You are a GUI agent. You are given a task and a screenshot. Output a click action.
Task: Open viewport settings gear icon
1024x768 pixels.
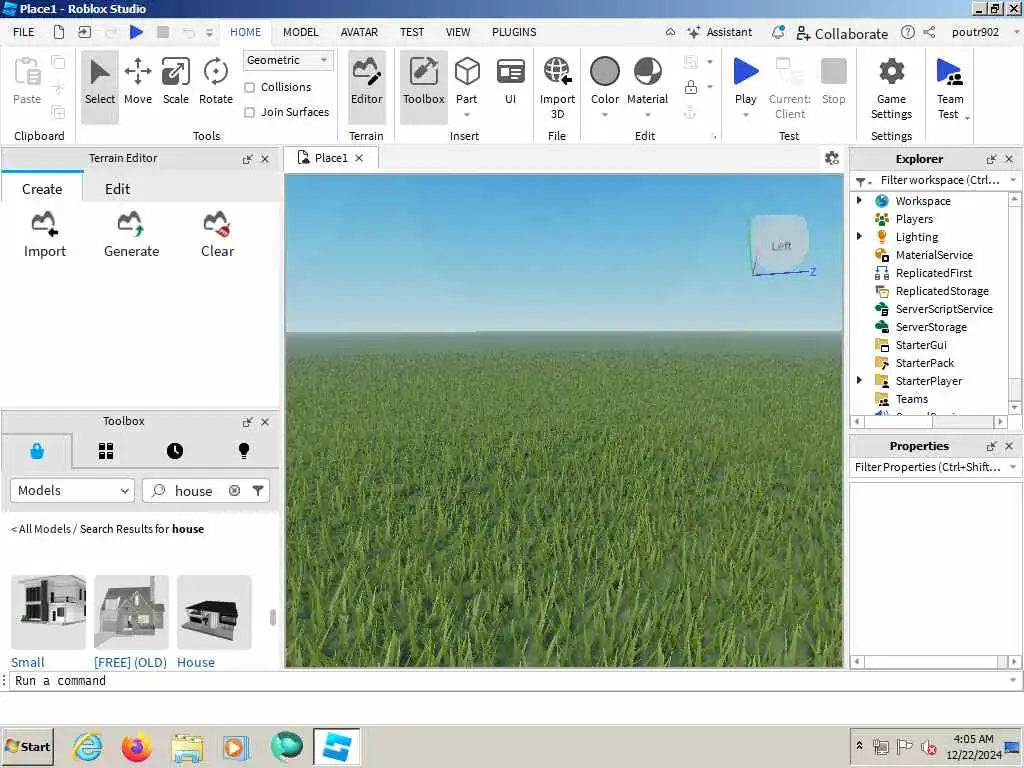tap(831, 158)
